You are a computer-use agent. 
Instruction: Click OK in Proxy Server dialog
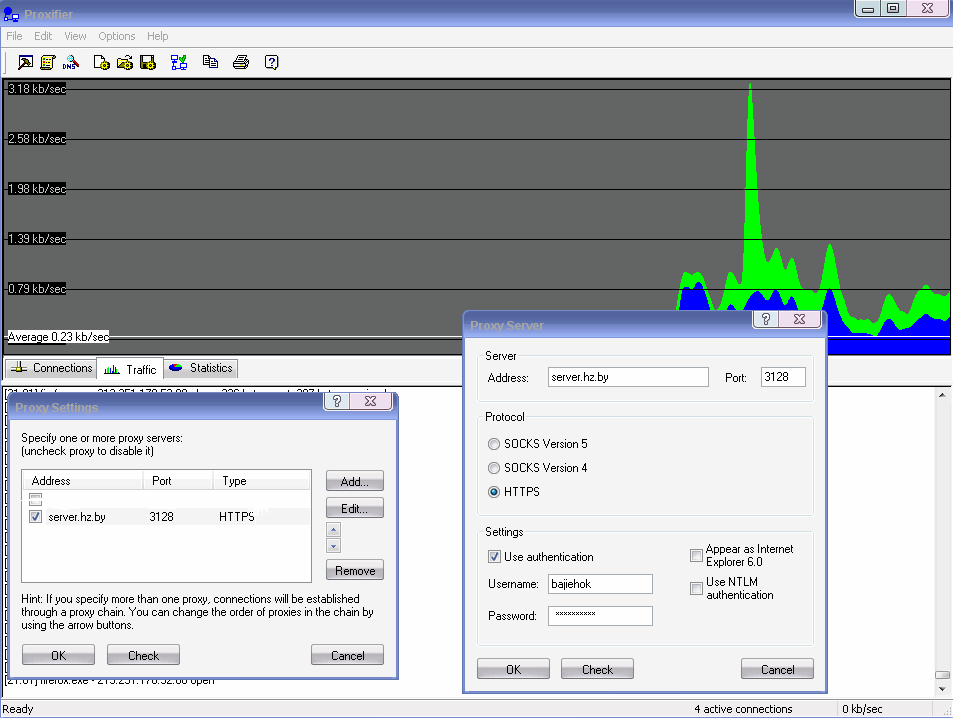(513, 669)
